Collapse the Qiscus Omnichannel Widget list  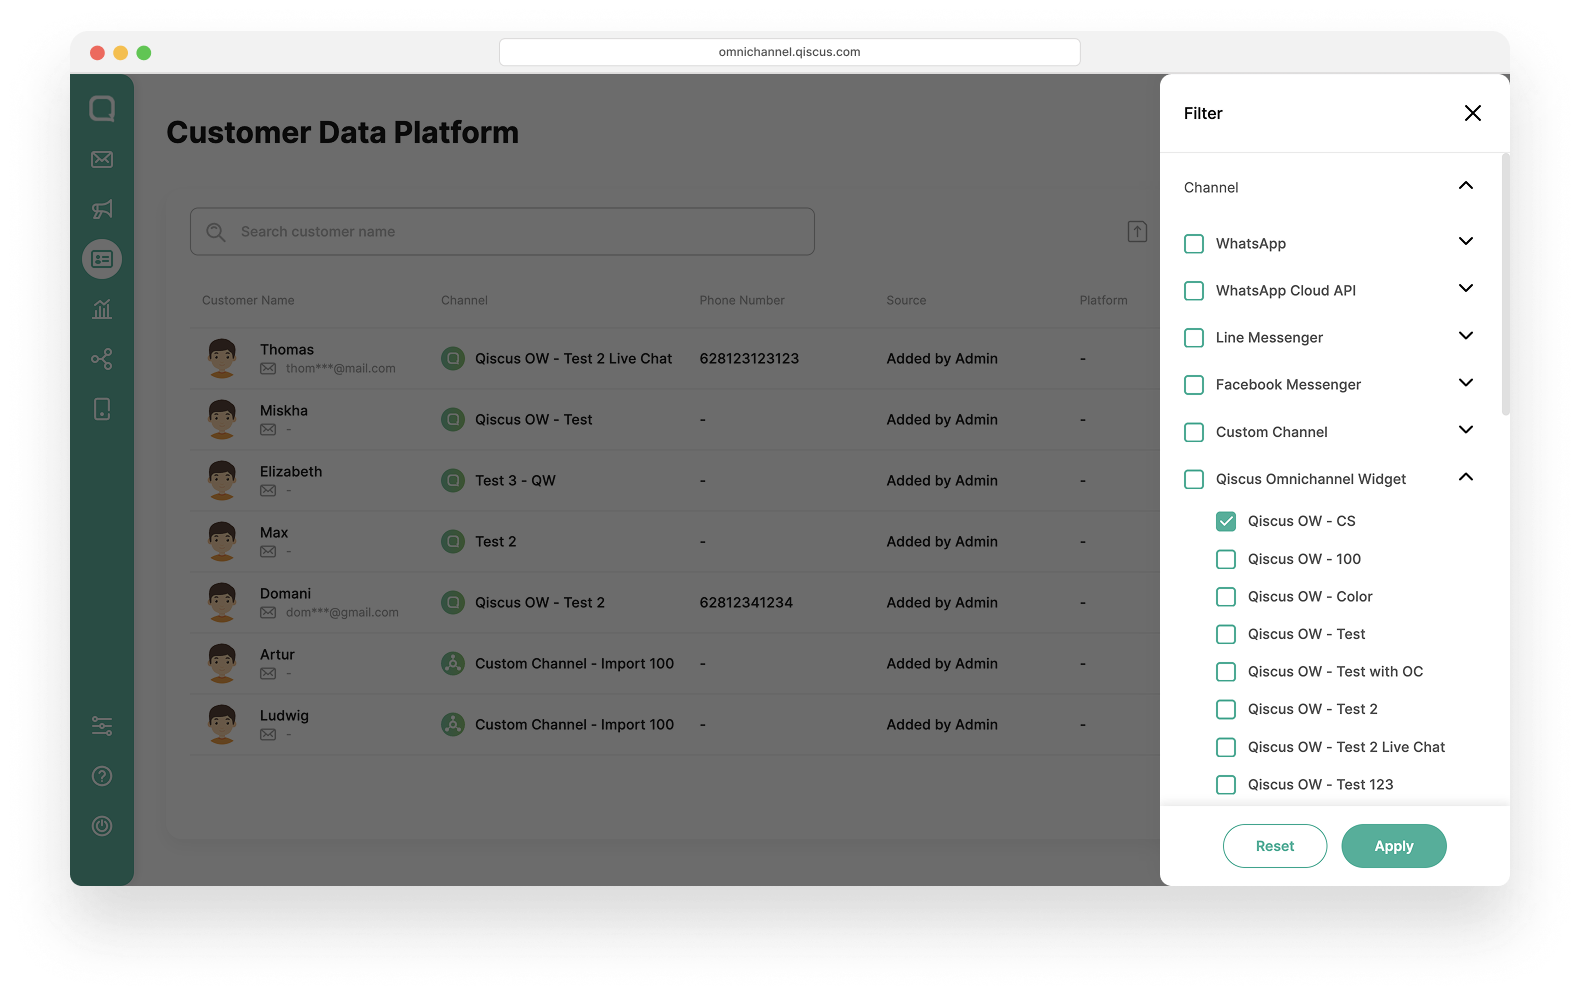point(1466,476)
